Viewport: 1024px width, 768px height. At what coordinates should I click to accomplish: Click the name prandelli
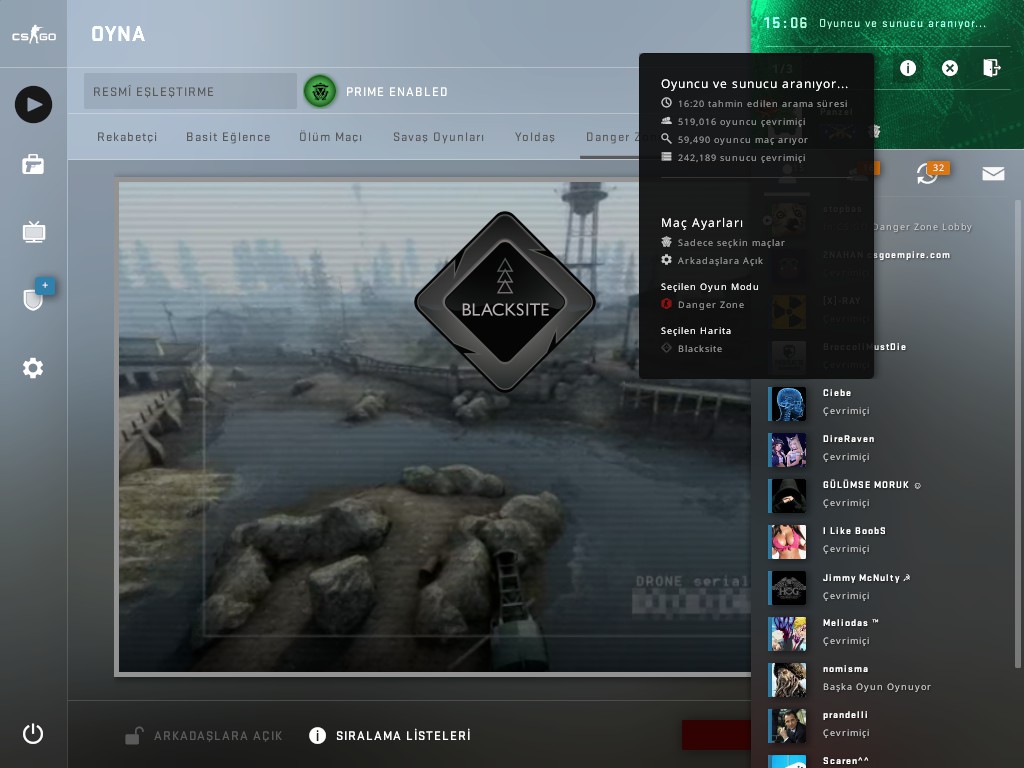845,715
